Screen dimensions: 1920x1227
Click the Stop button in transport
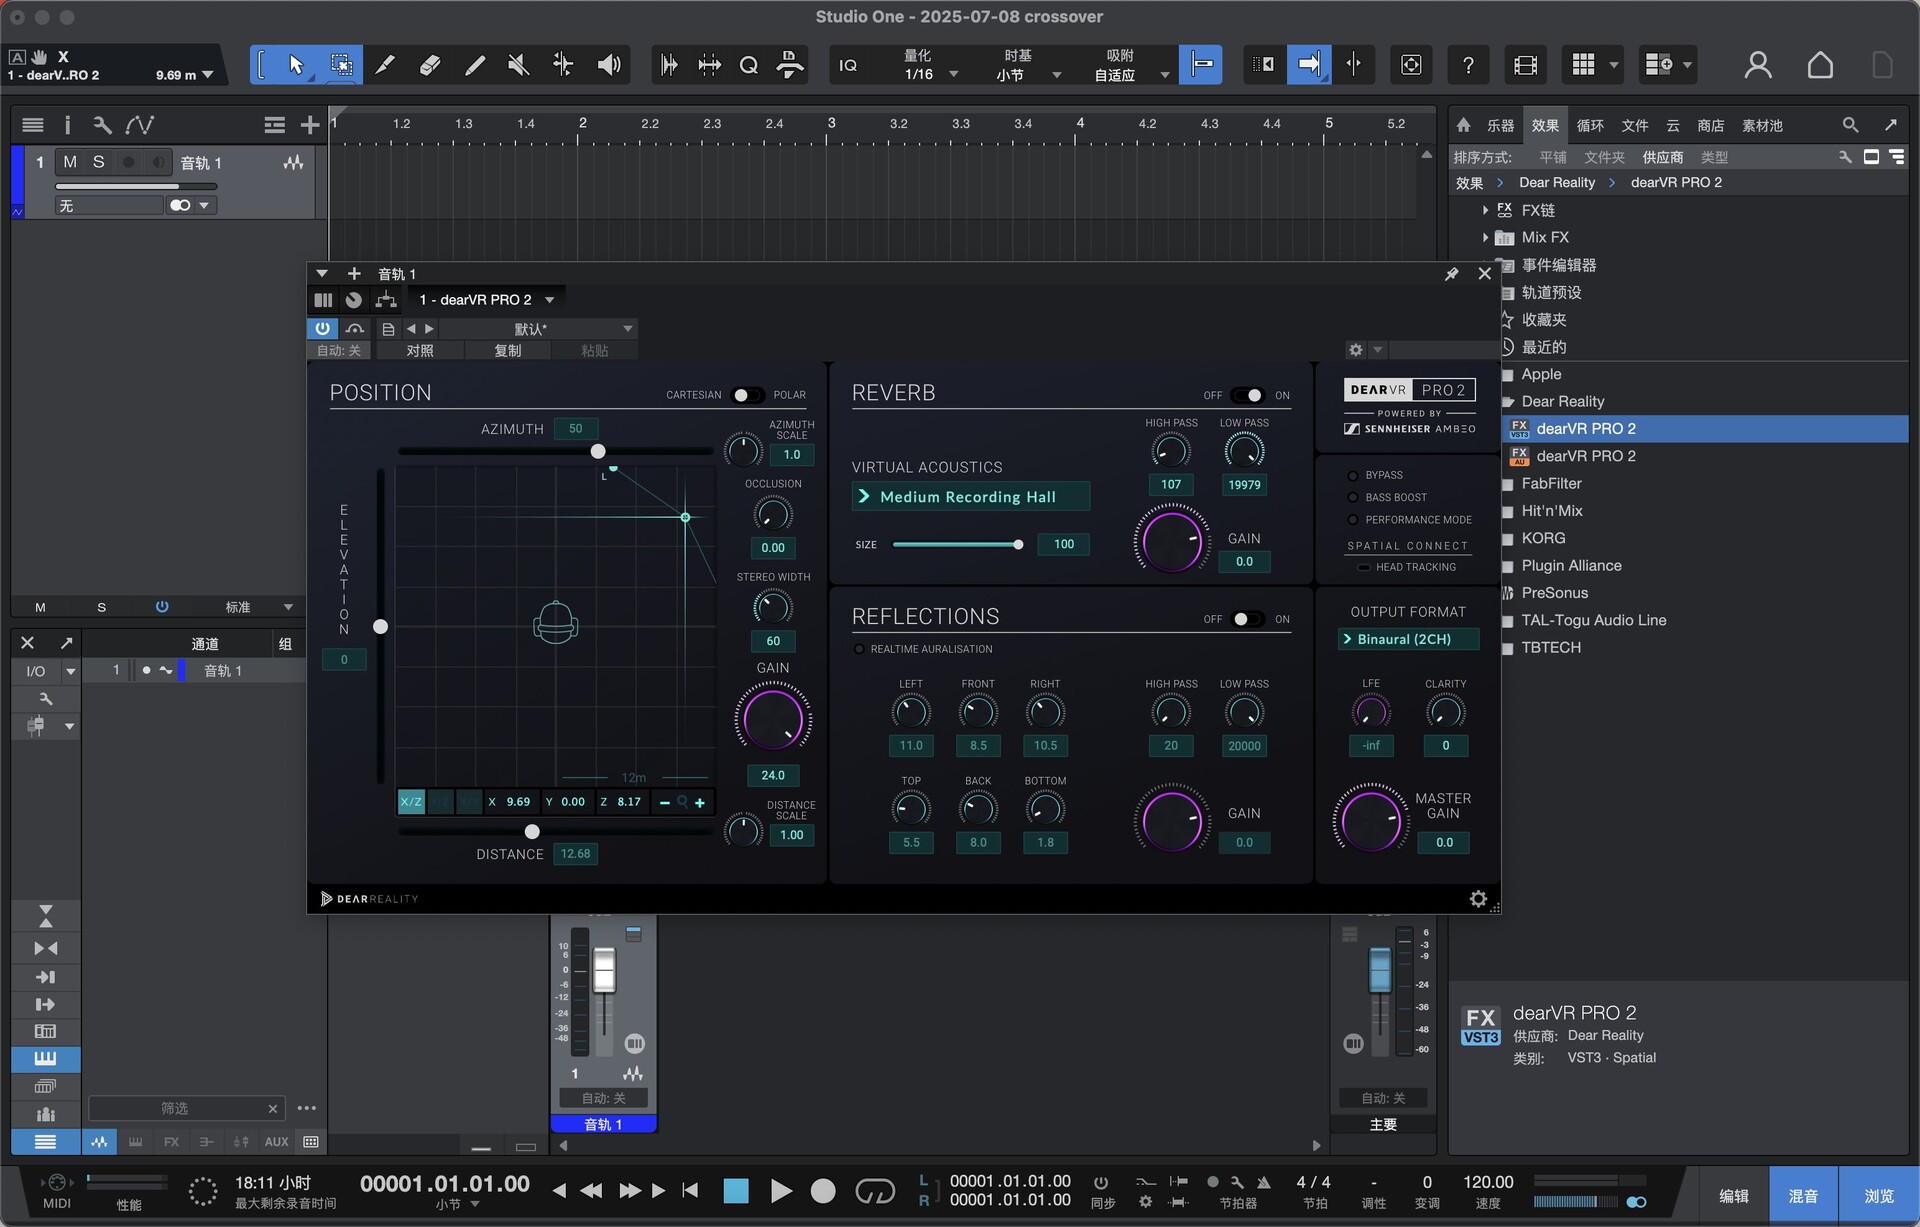pyautogui.click(x=736, y=1190)
